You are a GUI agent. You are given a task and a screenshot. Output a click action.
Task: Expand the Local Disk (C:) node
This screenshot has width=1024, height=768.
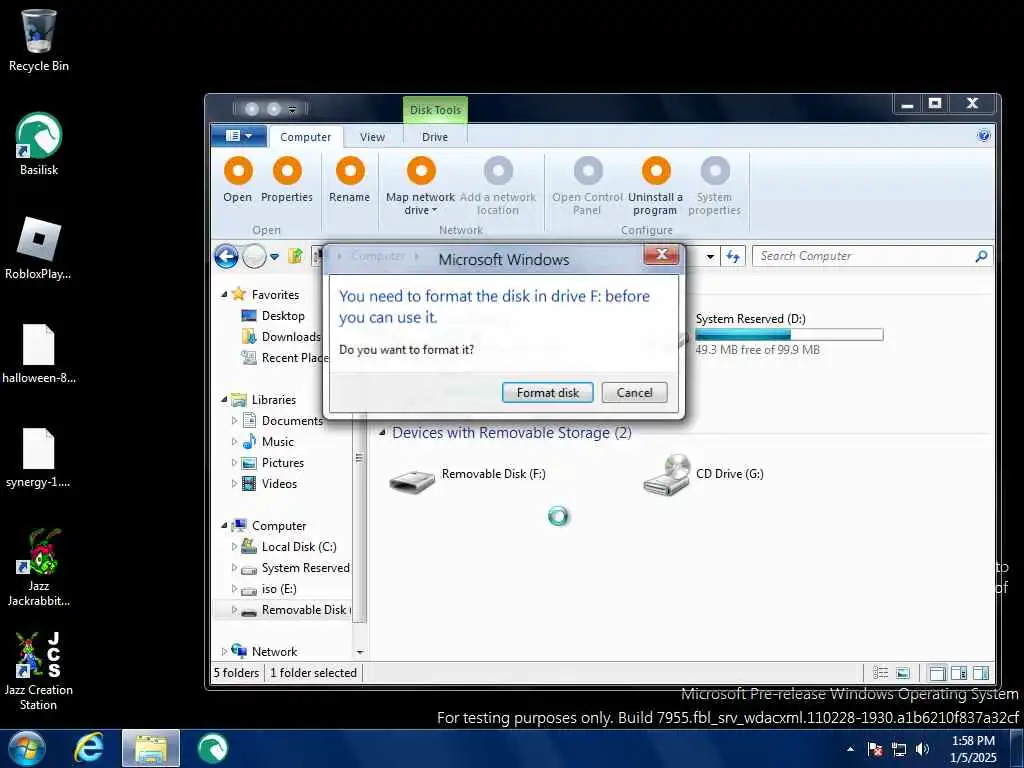pyautogui.click(x=234, y=547)
